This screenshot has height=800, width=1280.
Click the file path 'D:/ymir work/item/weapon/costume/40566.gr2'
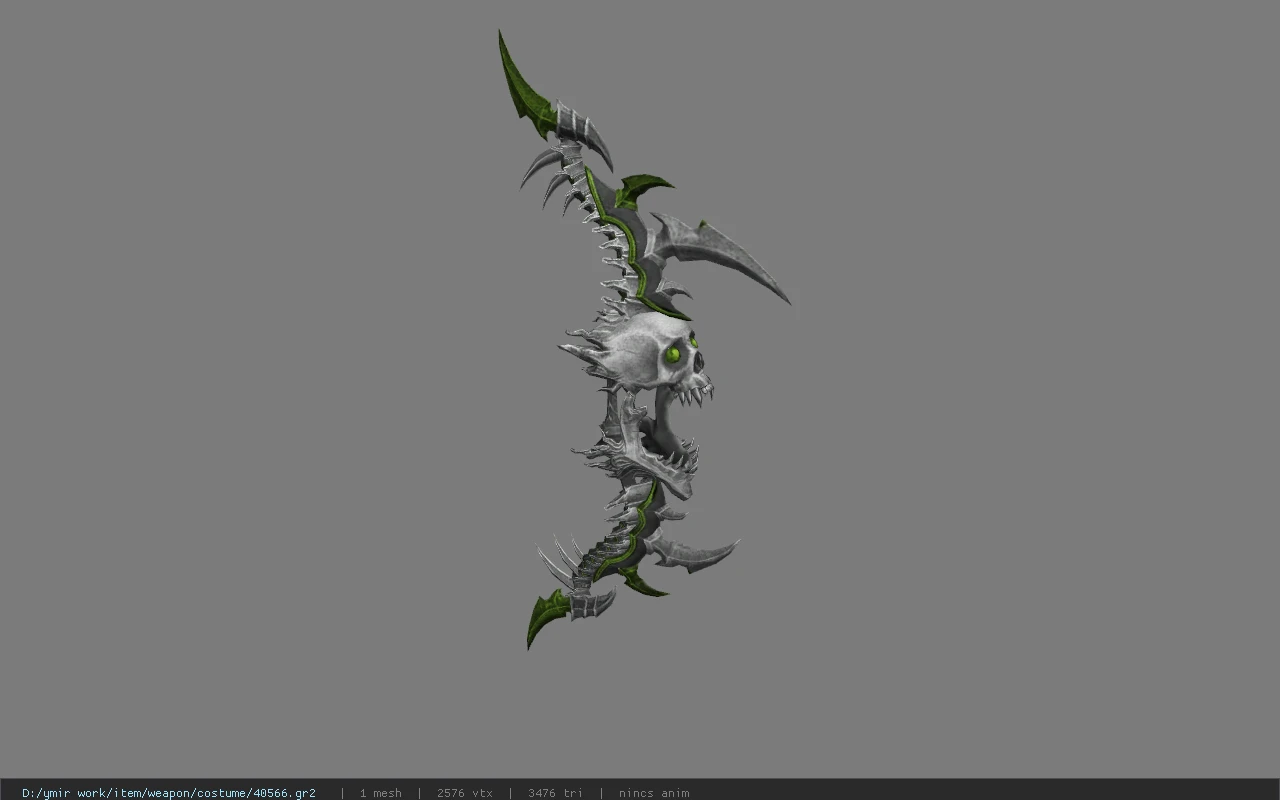point(169,793)
